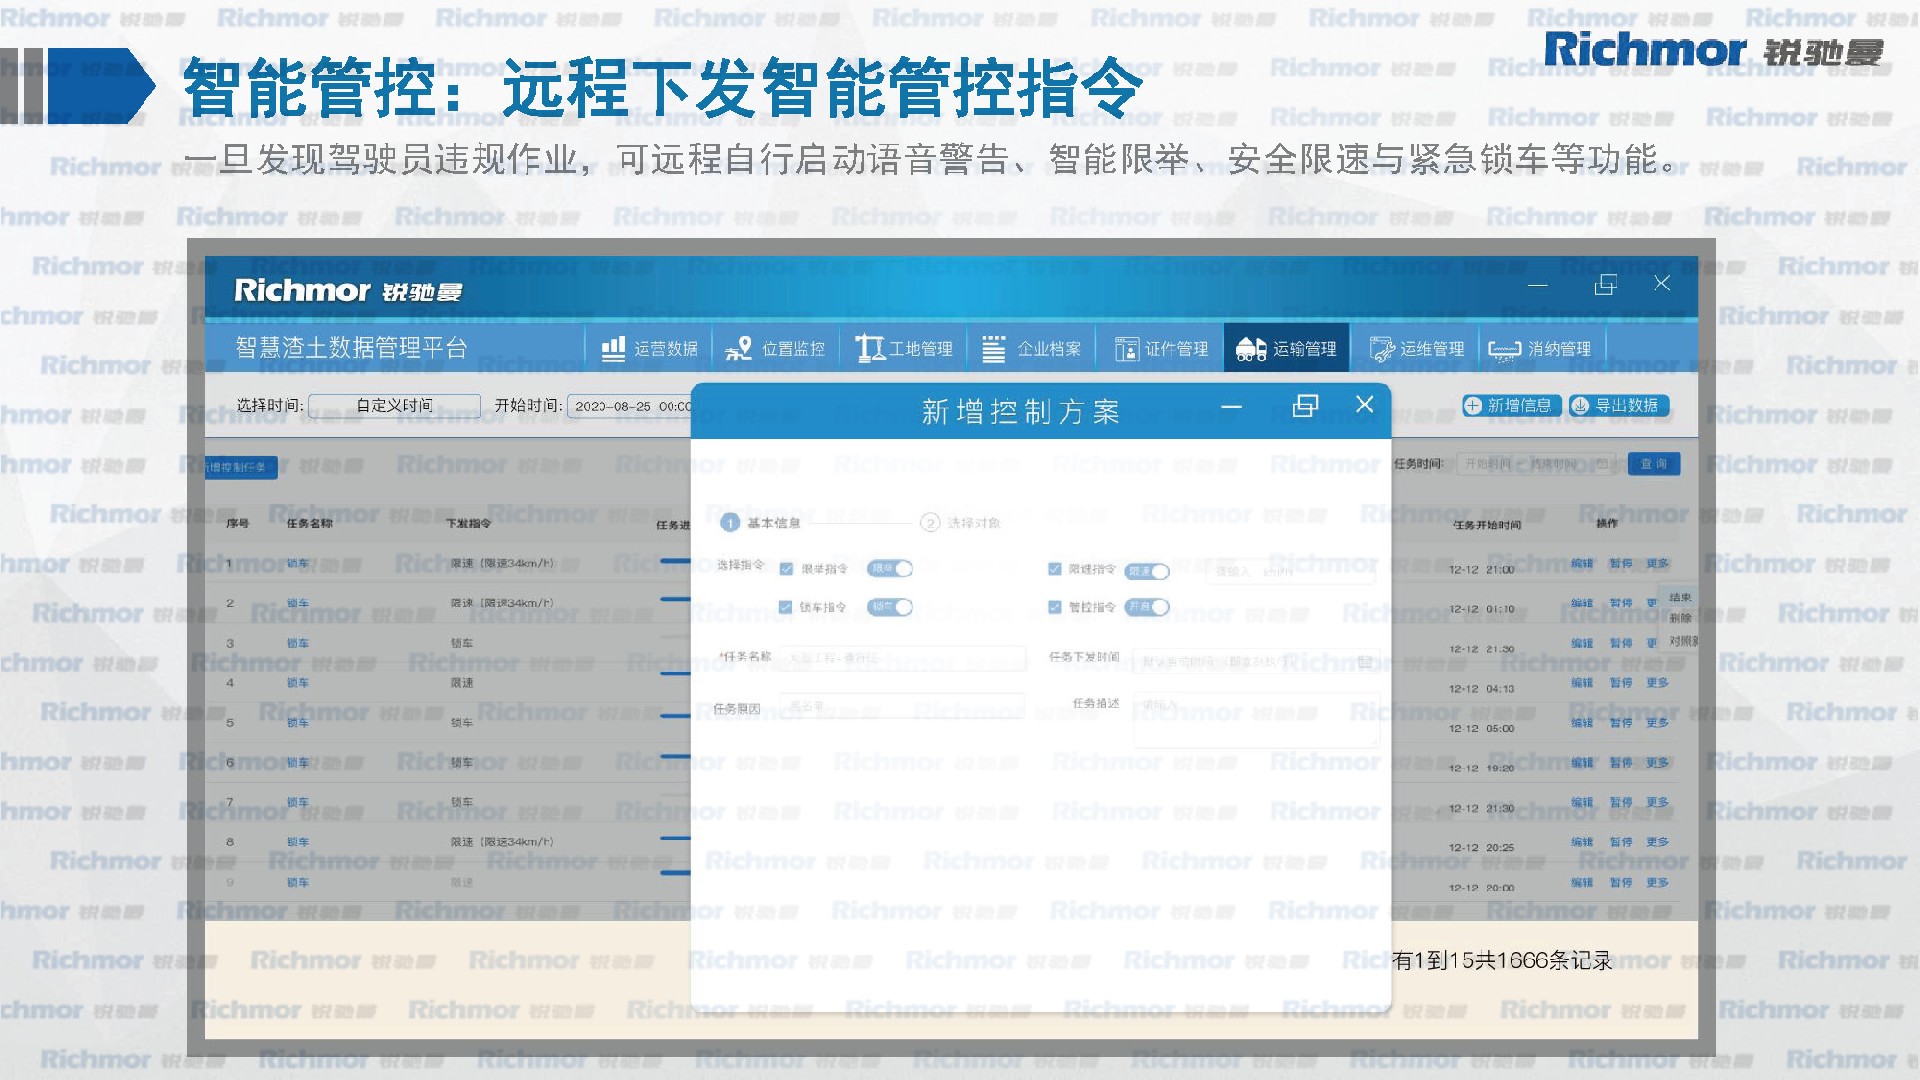The height and width of the screenshot is (1080, 1920).
Task: Click the 任务时间 date range field
Action: pos(1538,464)
